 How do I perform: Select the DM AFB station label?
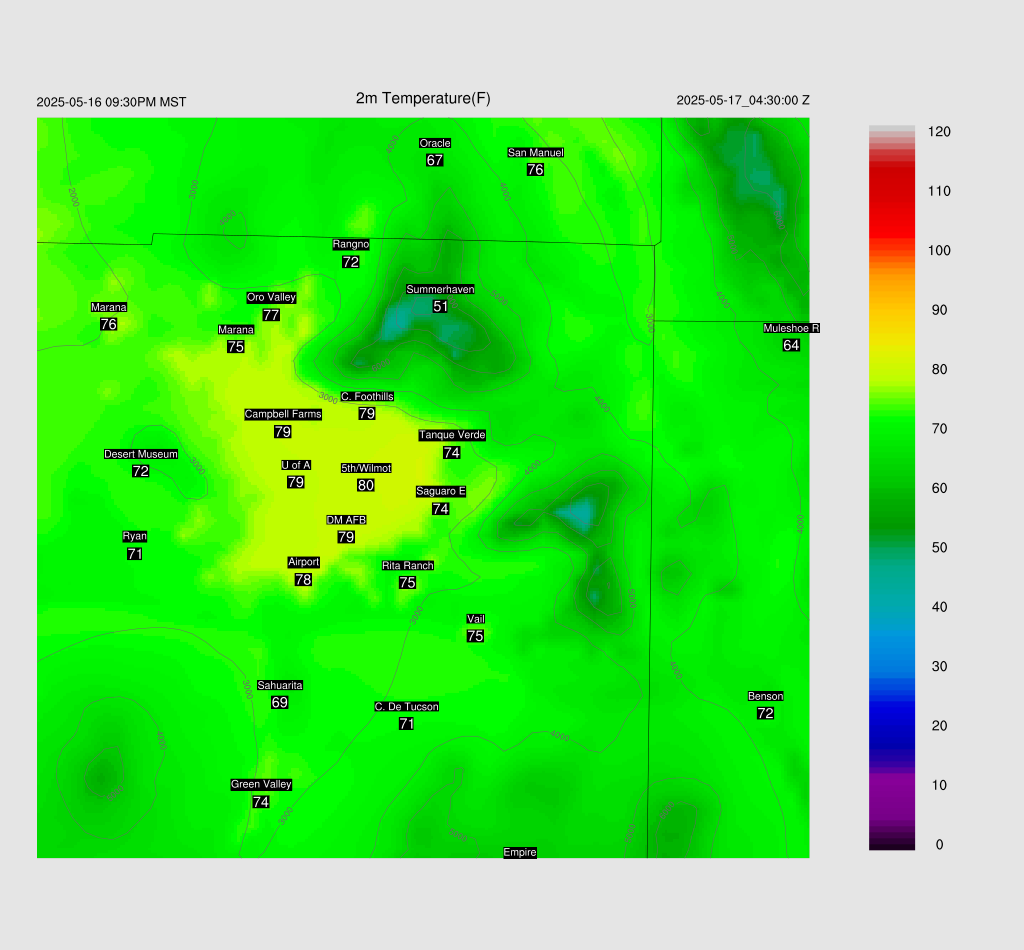(x=346, y=520)
